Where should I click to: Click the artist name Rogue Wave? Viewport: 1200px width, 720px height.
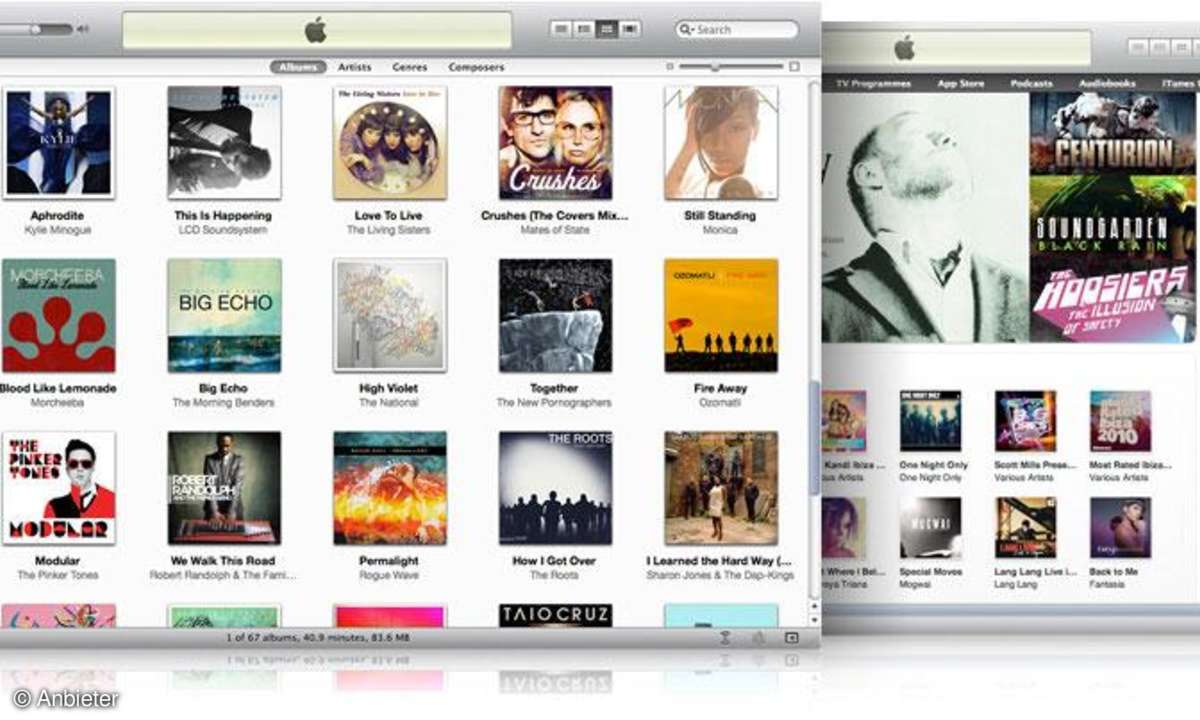(389, 576)
